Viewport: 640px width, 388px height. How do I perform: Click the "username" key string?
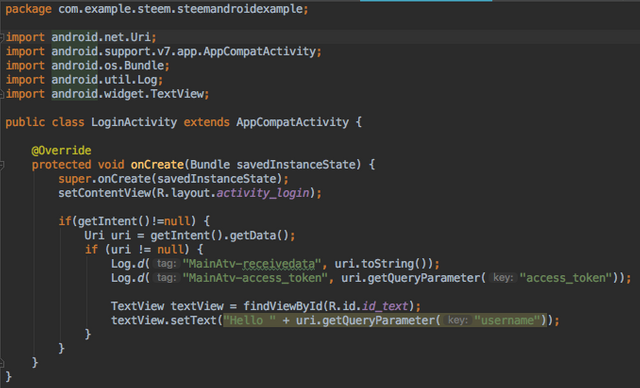507,321
